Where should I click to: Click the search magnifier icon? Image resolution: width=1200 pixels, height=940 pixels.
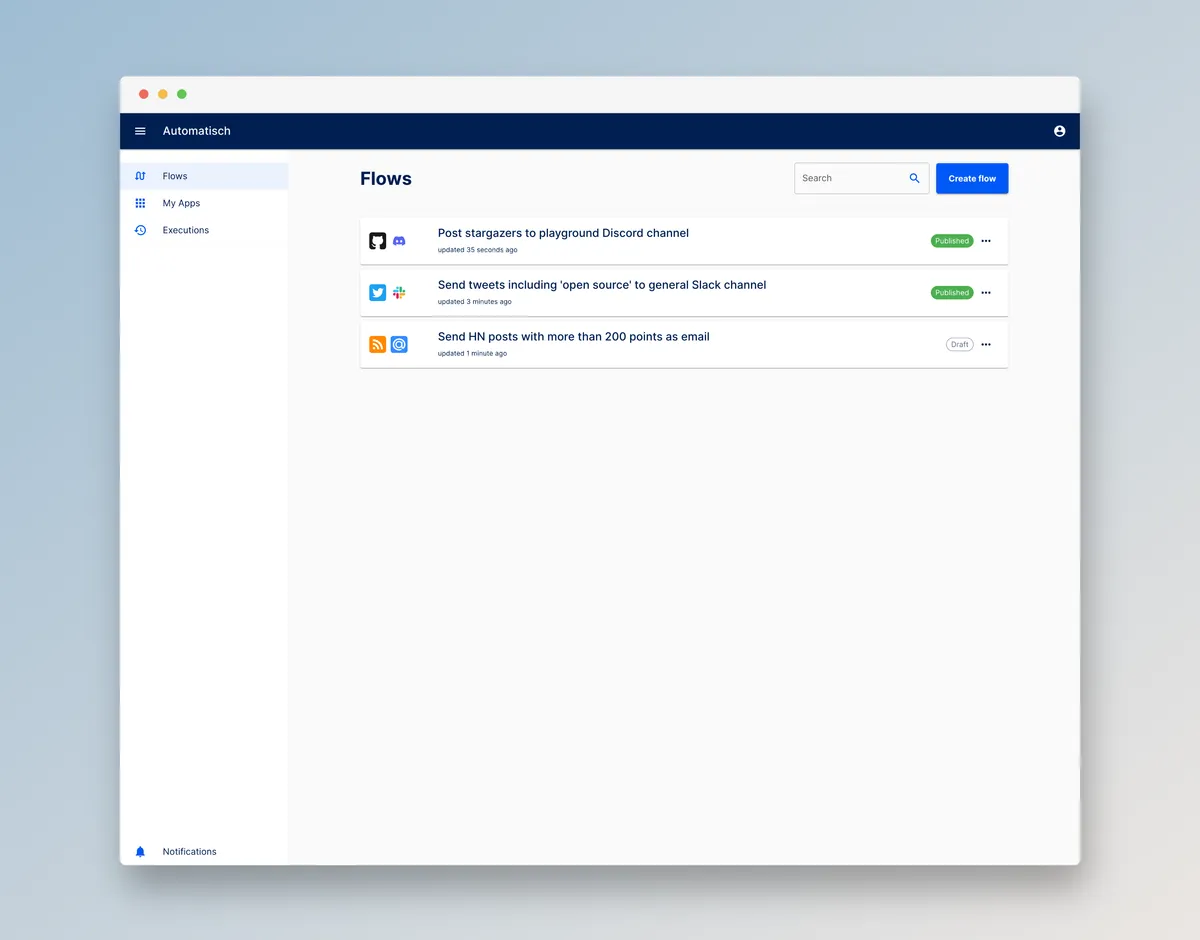[x=914, y=178]
